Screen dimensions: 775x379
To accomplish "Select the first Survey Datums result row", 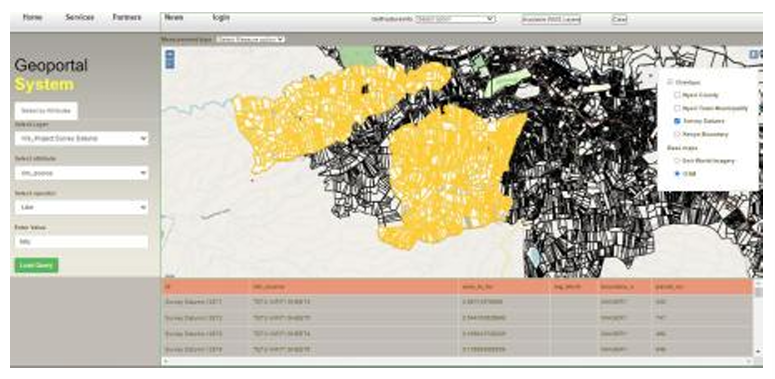I will (457, 302).
